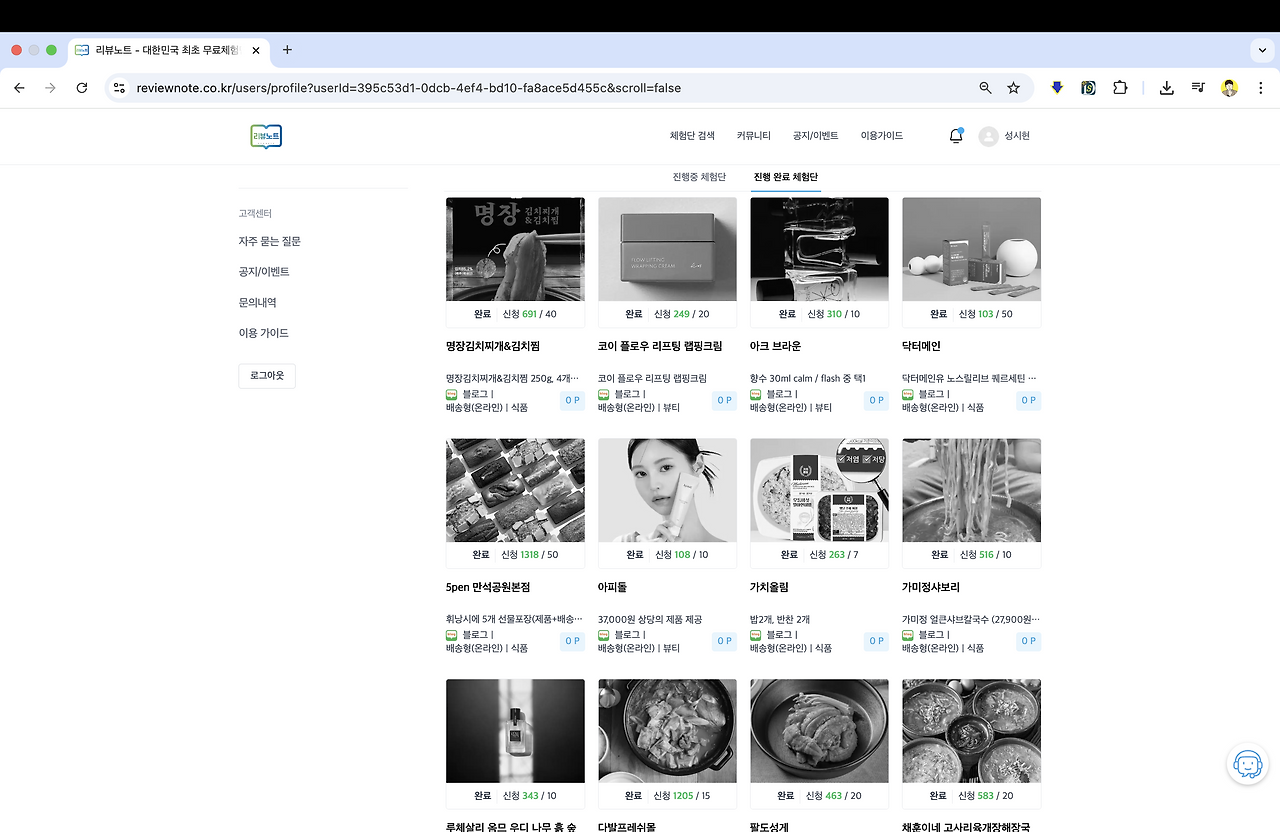Open the Chrome three-dot menu
The image size is (1280, 832).
pos(1260,88)
